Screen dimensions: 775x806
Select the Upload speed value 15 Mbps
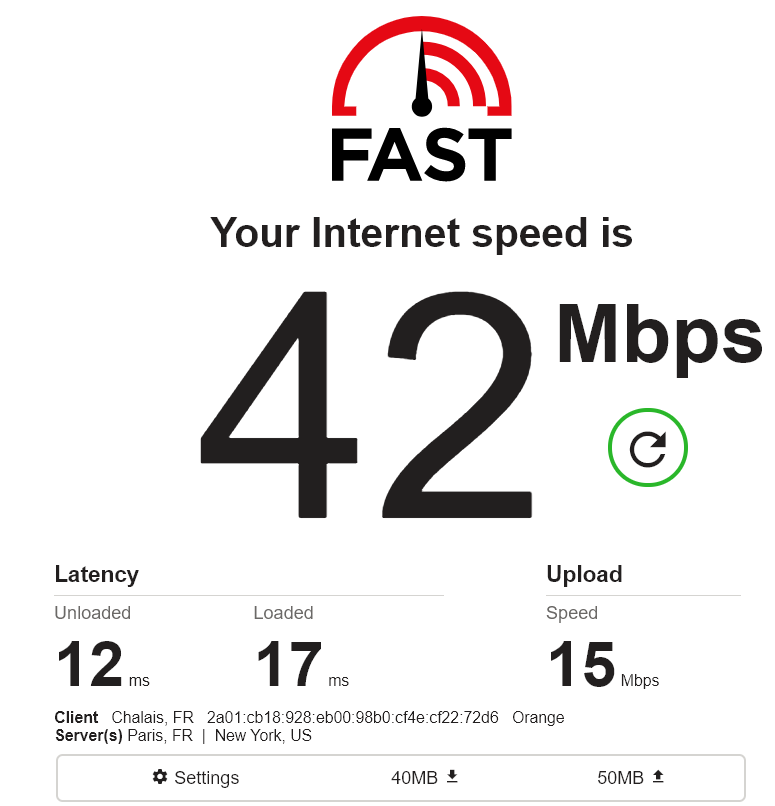603,664
